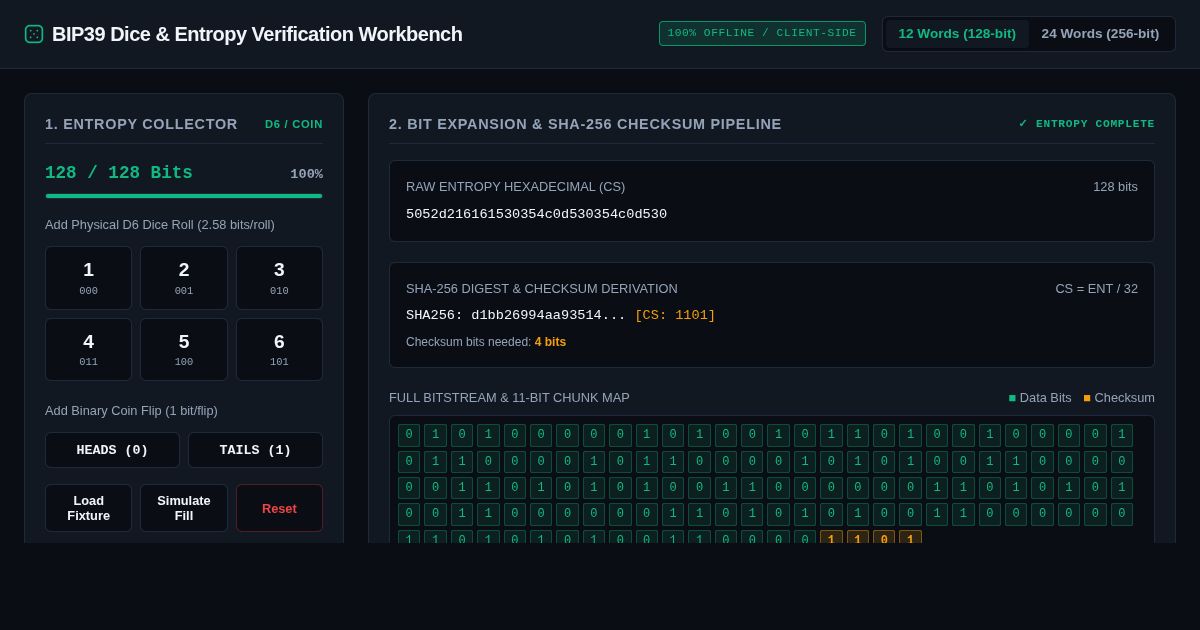Click the SHA-256 CHECKSUM PIPELINE panel heading
Viewport: 1200px width, 630px height.
585,124
